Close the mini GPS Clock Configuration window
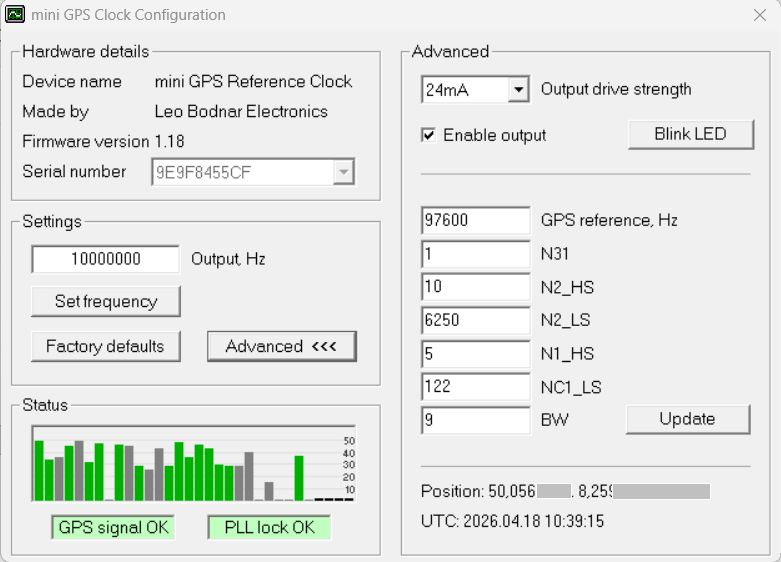The width and height of the screenshot is (781, 562). [x=758, y=15]
